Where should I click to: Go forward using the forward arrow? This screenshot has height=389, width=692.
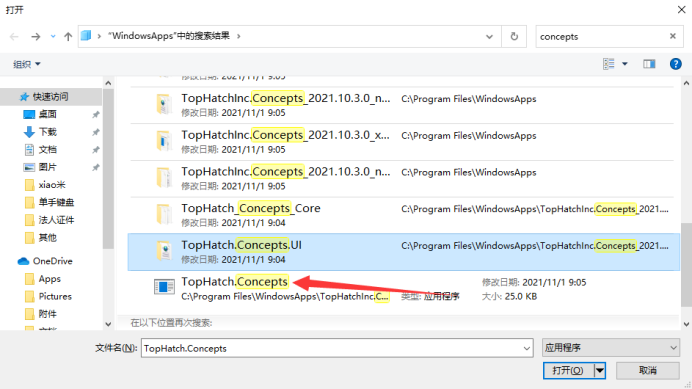click(36, 37)
